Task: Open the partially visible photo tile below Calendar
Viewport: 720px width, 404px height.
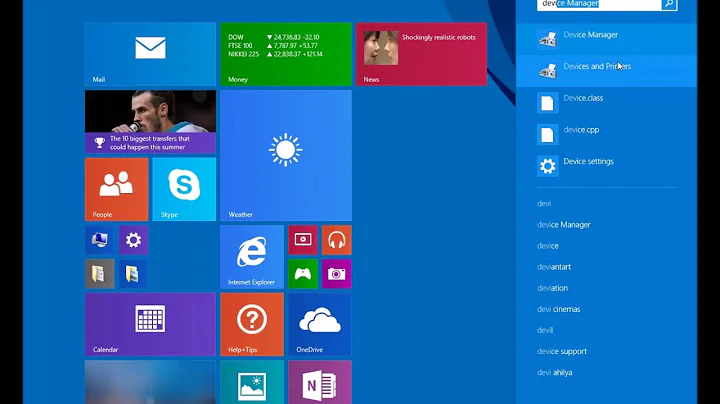Action: tap(150, 382)
